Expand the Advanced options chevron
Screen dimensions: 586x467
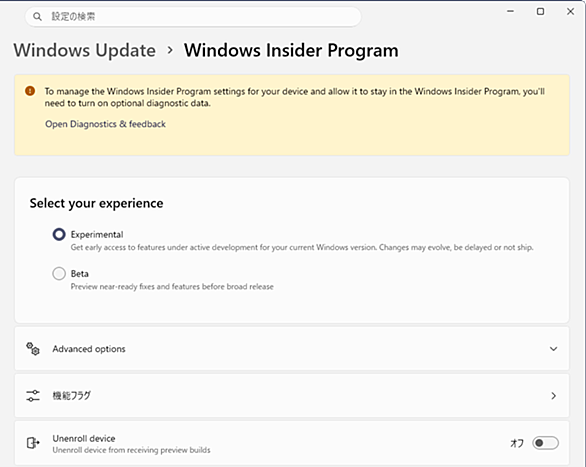pyautogui.click(x=553, y=349)
